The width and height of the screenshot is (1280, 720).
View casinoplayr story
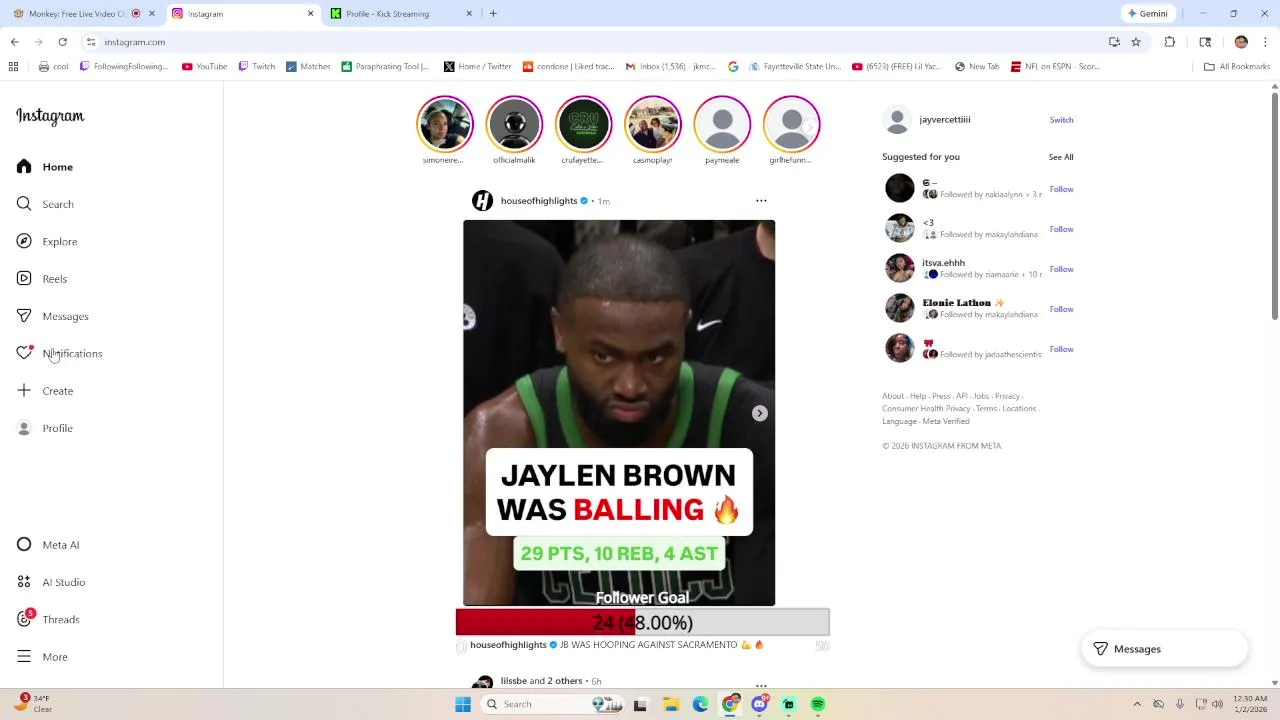click(652, 124)
